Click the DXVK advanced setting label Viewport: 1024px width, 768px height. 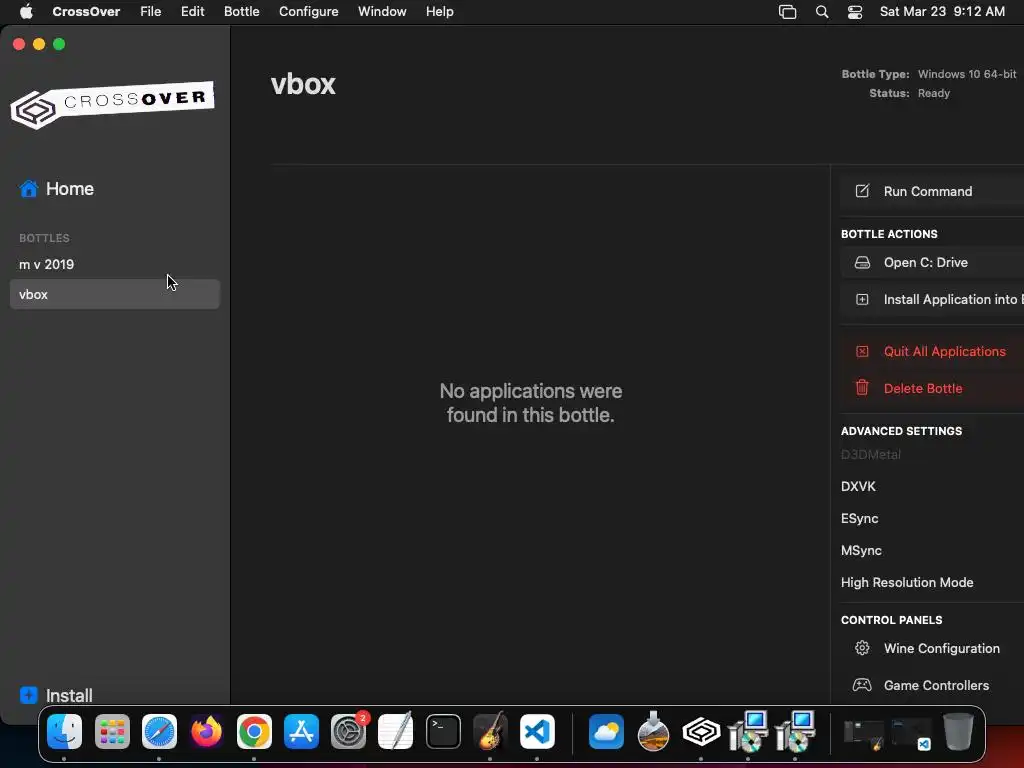pyautogui.click(x=858, y=487)
